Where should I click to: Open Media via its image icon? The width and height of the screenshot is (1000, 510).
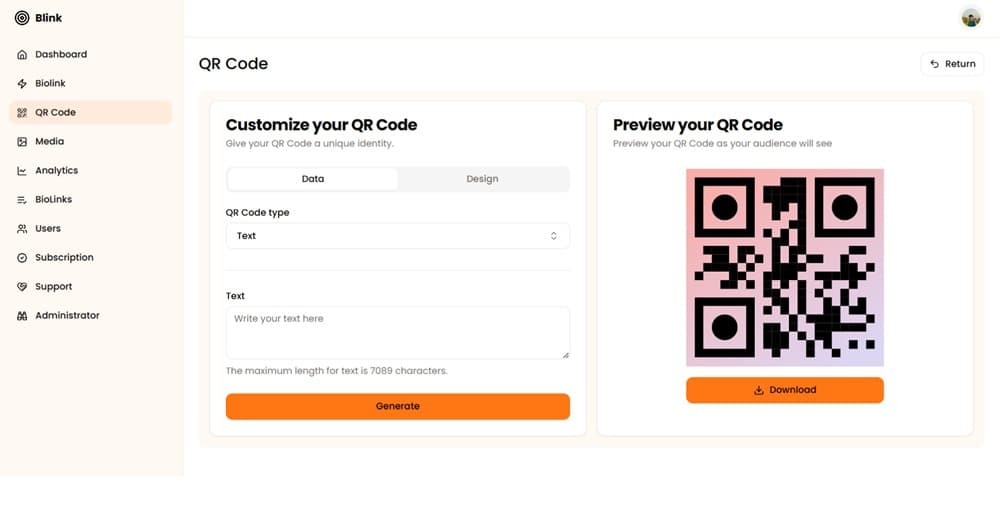tap(22, 142)
